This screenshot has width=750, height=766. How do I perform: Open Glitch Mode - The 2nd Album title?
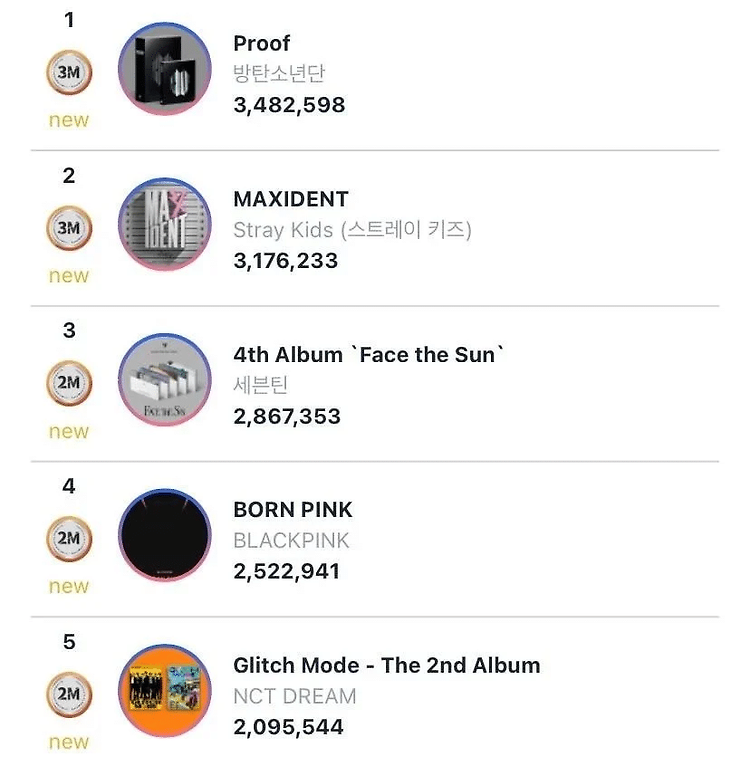[386, 665]
